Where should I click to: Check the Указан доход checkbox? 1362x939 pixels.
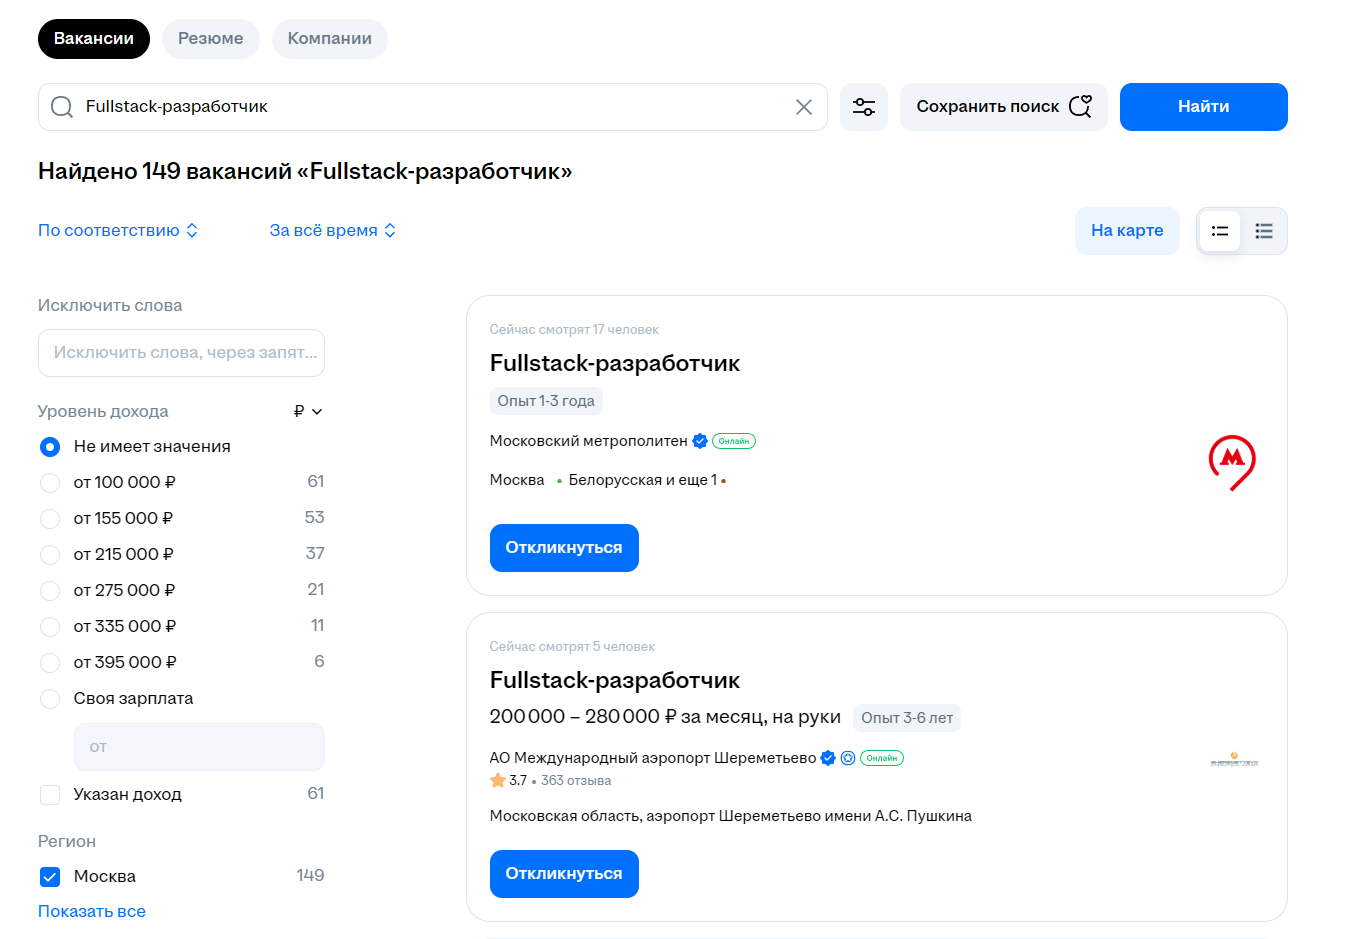50,795
